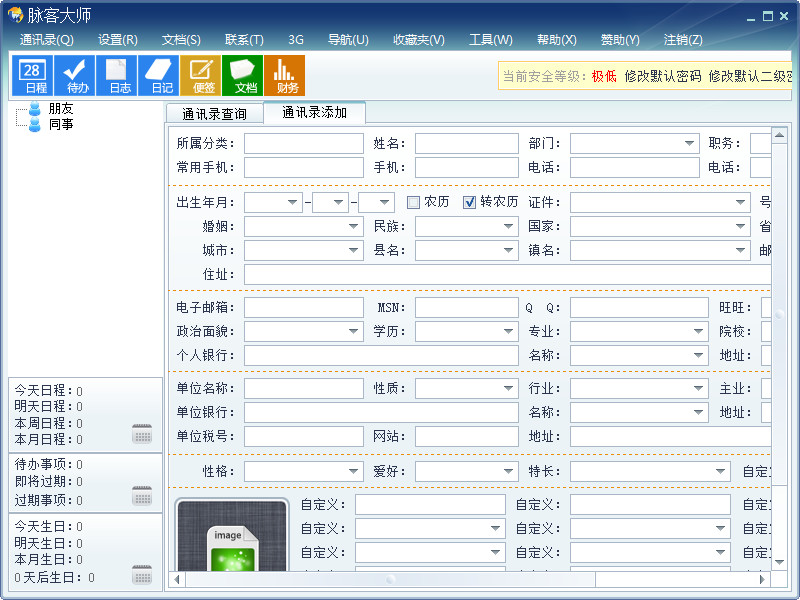
Task: Click the MSN input field
Action: (467, 308)
